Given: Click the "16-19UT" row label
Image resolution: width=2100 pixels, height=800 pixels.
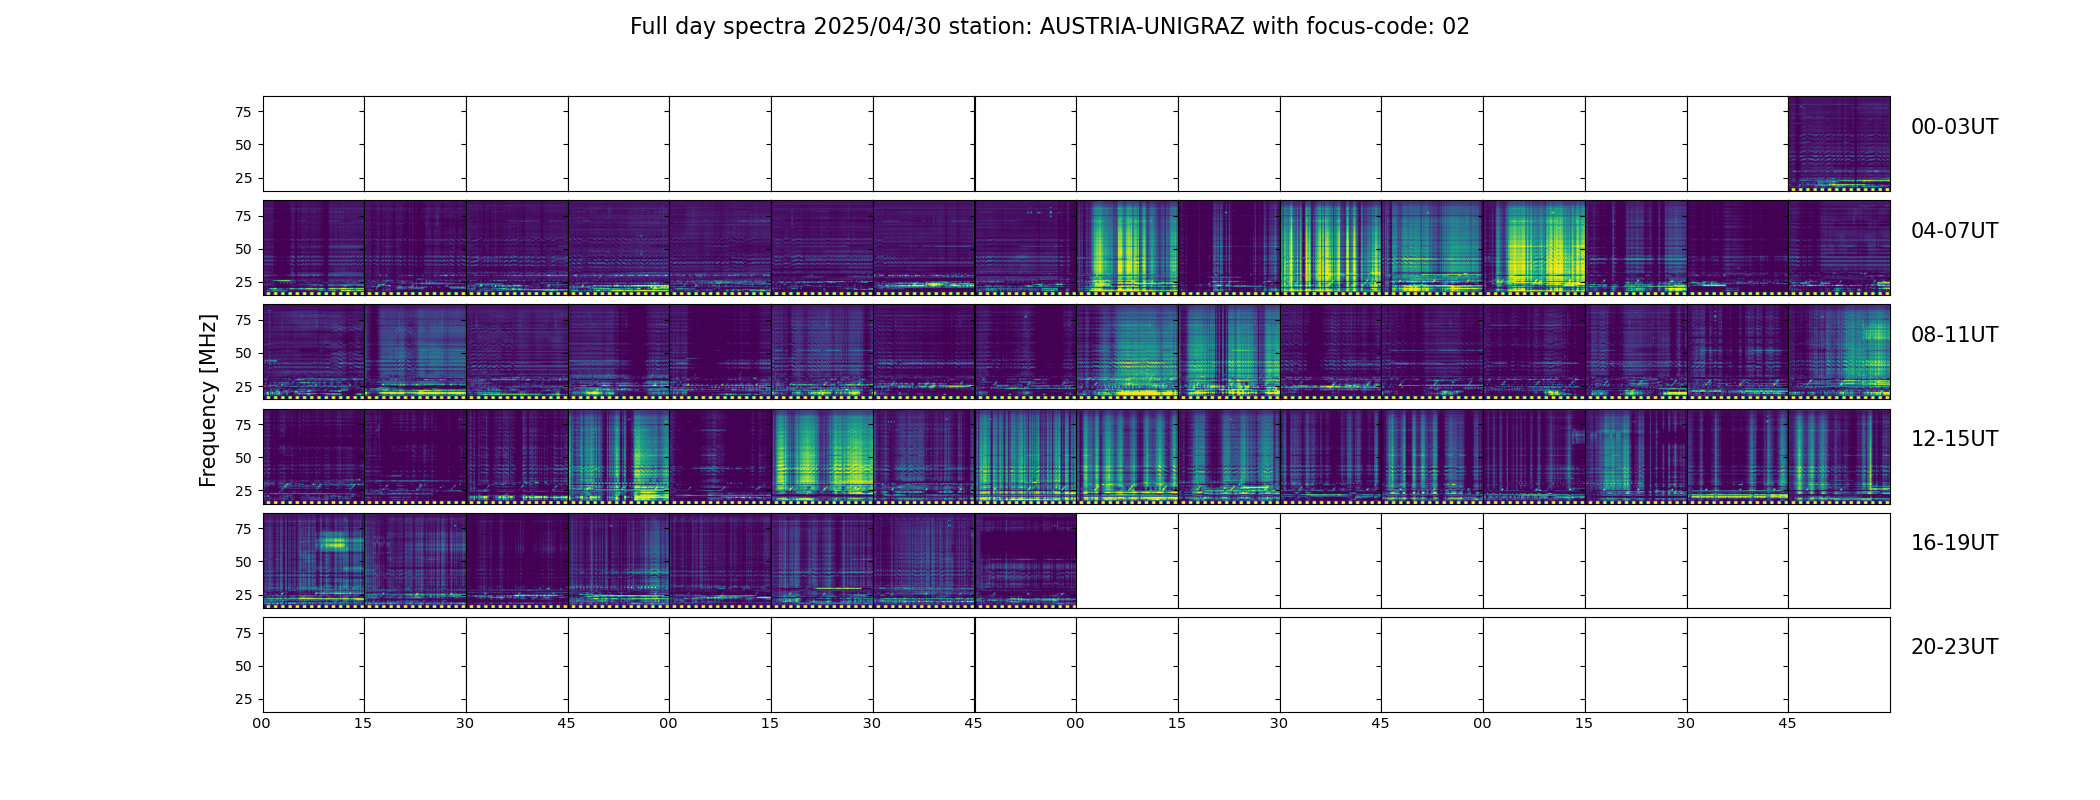Looking at the screenshot, I should pos(1954,543).
